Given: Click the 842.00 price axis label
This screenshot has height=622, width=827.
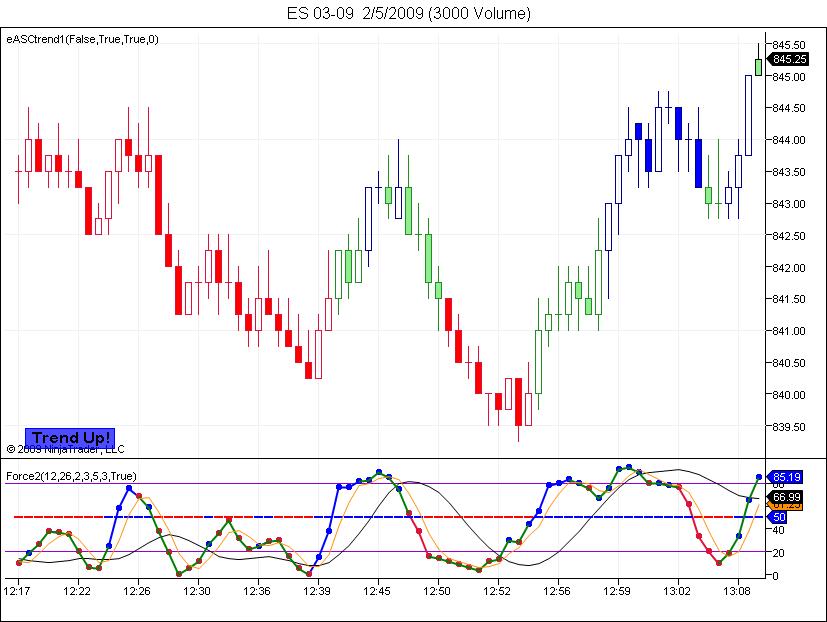Looking at the screenshot, I should [x=788, y=267].
